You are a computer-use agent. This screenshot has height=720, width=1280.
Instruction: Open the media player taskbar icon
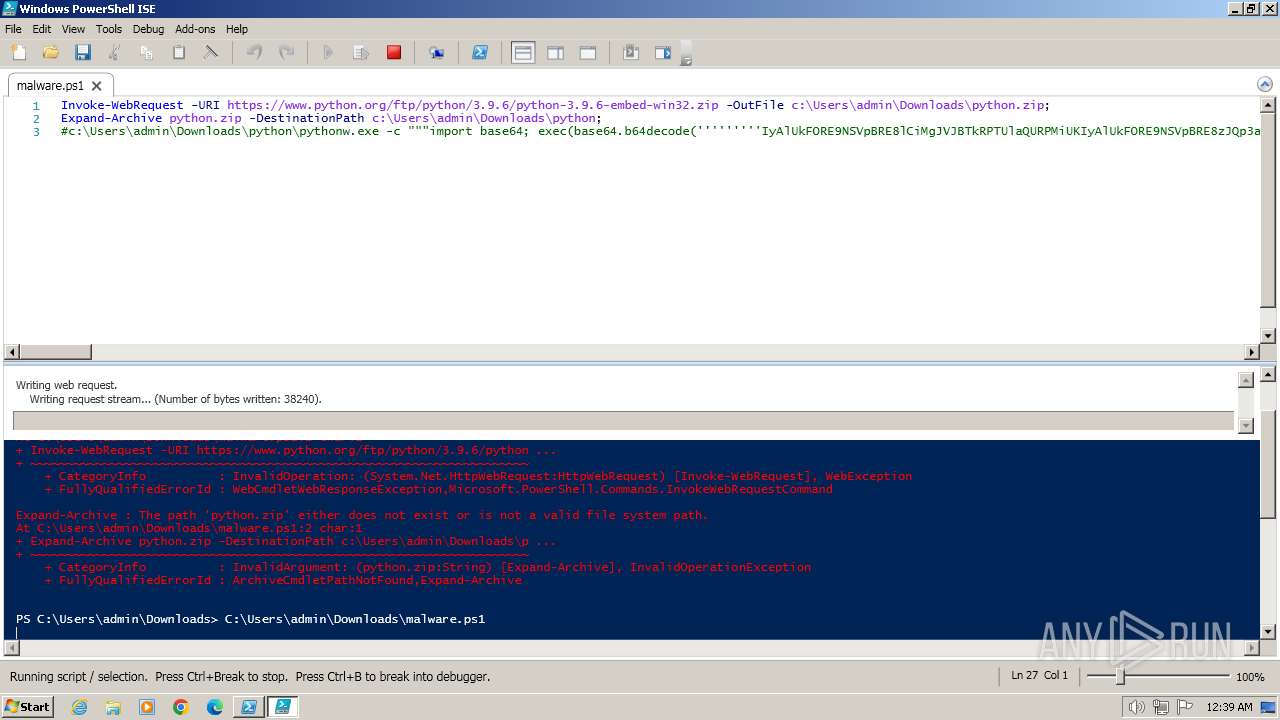(x=147, y=707)
